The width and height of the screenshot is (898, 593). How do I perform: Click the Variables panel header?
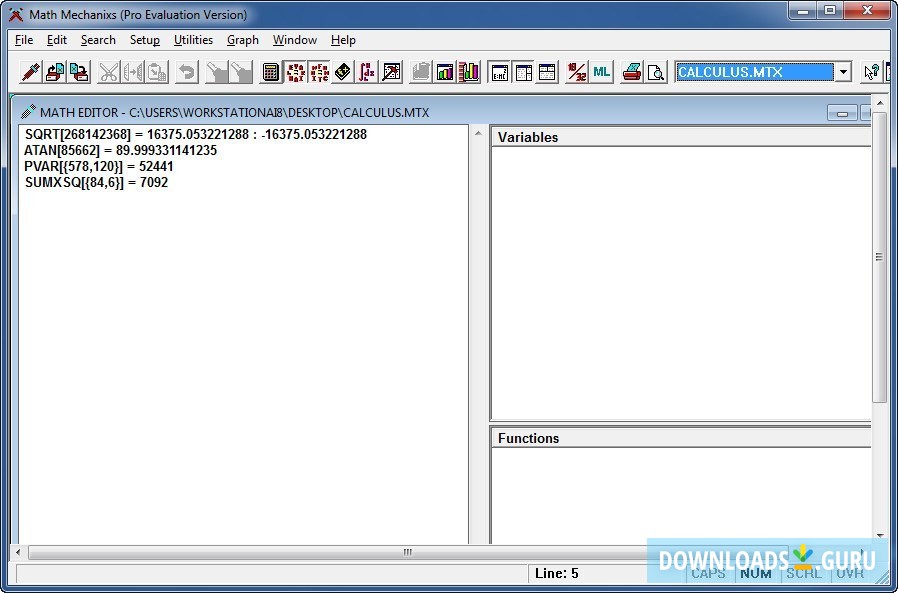681,138
